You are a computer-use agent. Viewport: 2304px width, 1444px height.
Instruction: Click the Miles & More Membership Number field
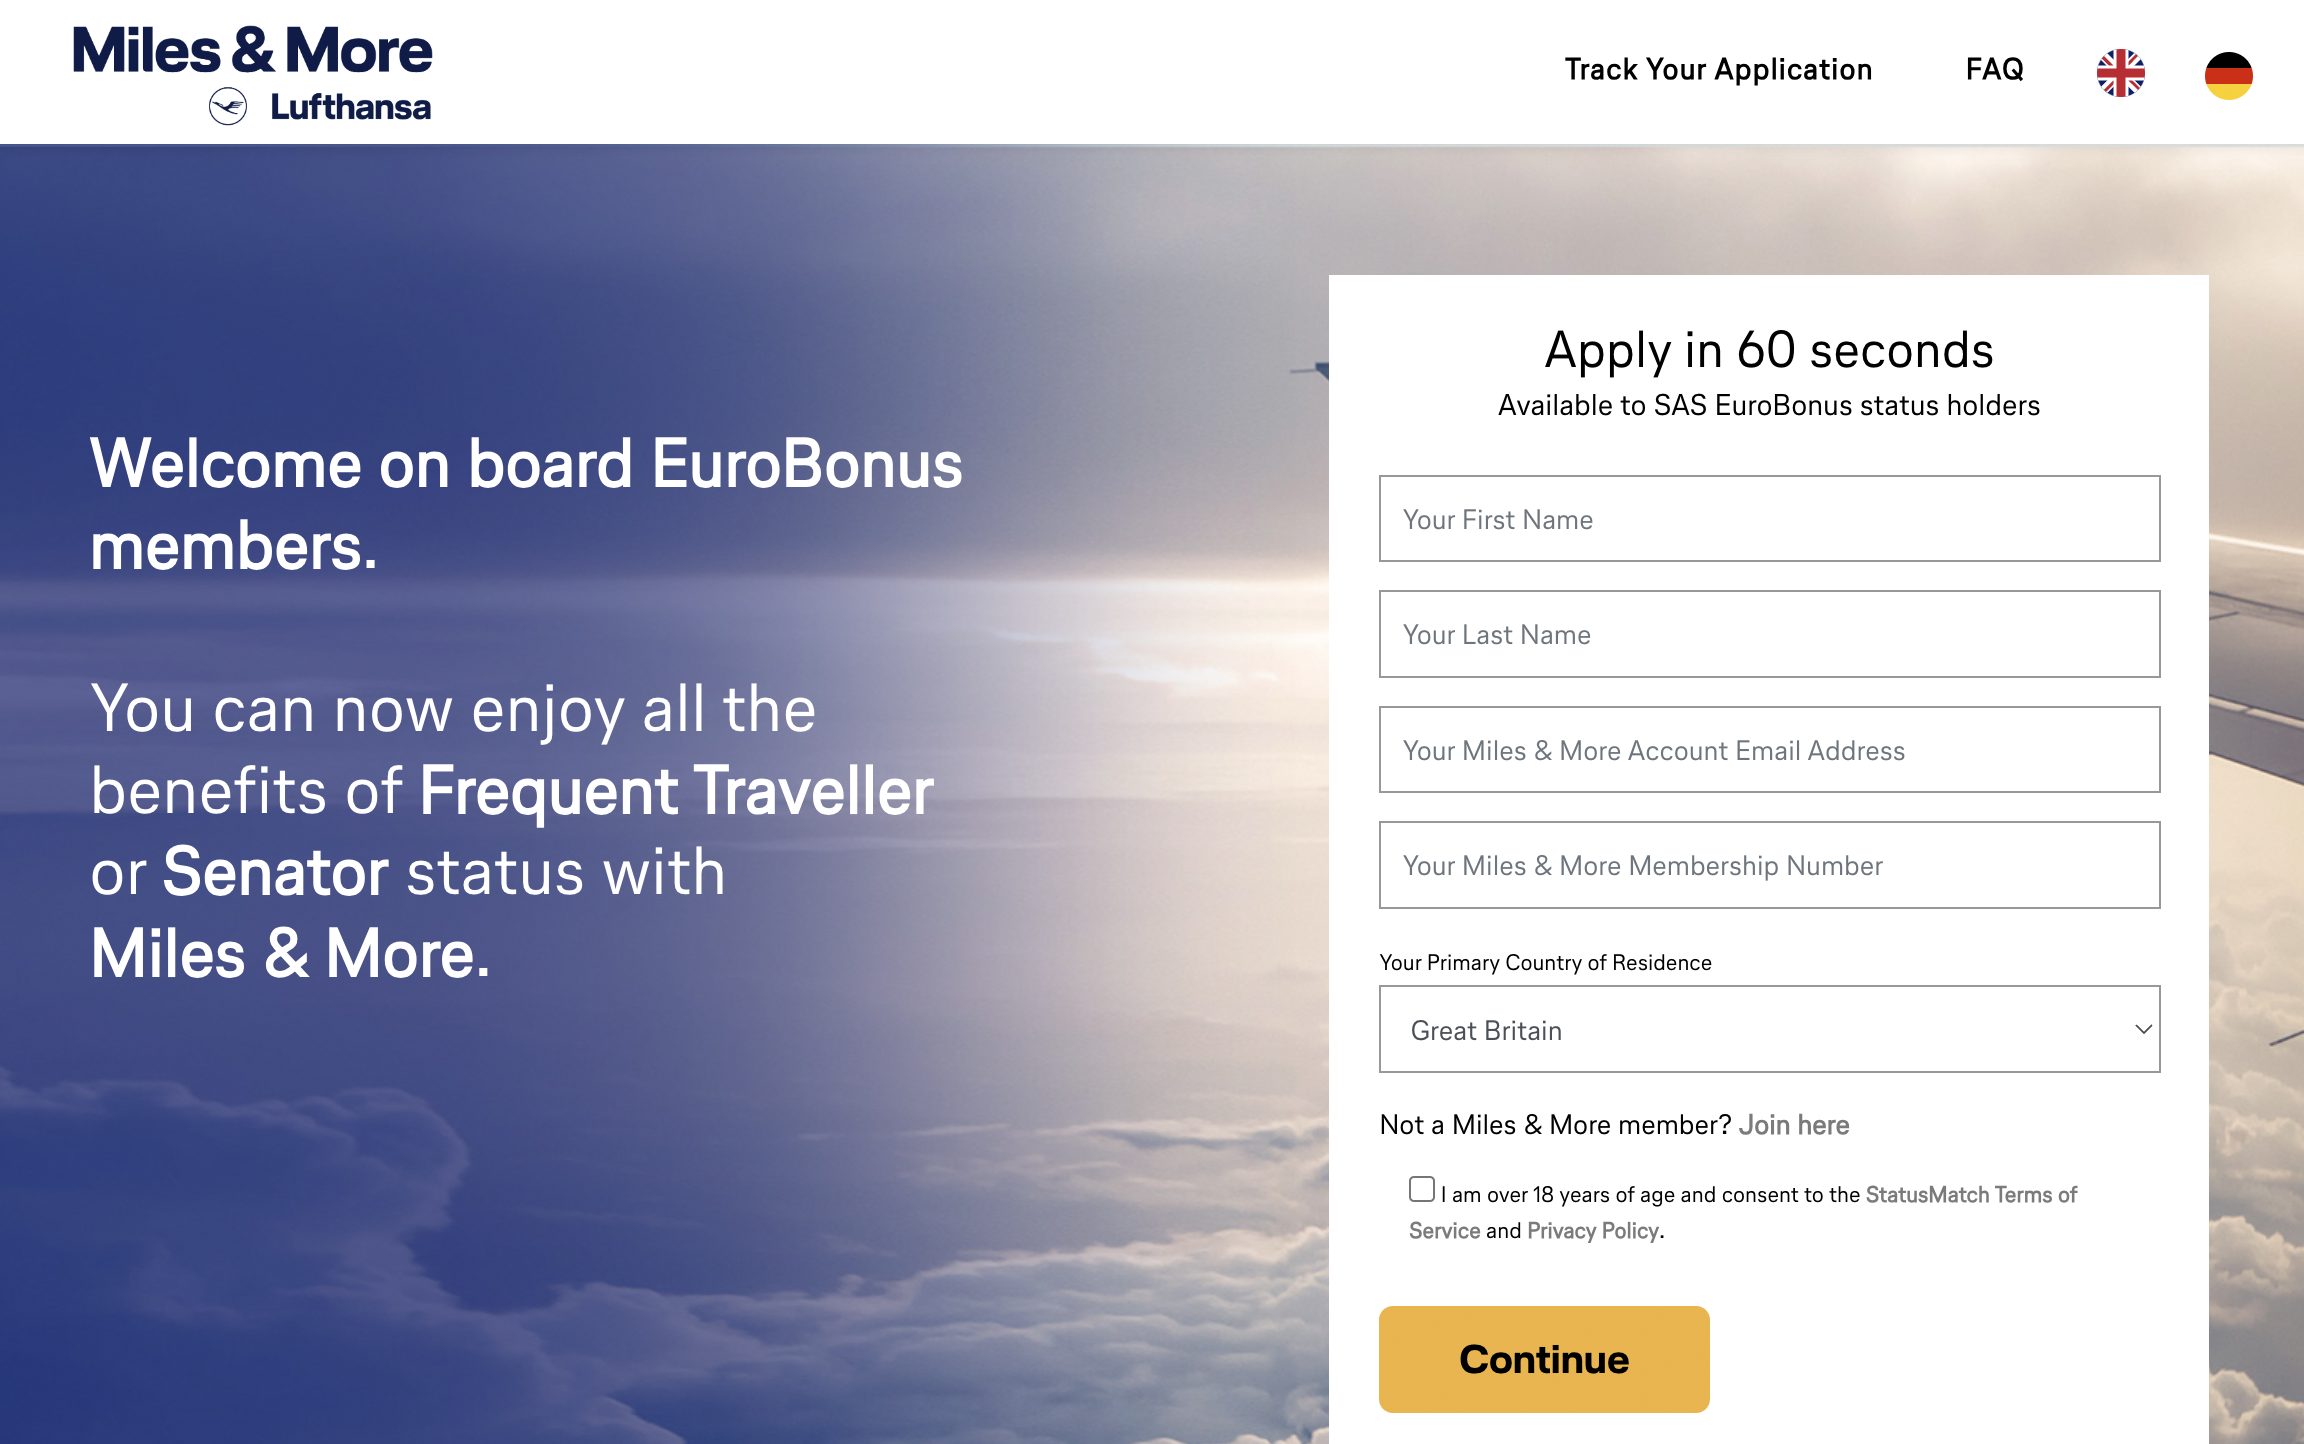coord(1768,865)
